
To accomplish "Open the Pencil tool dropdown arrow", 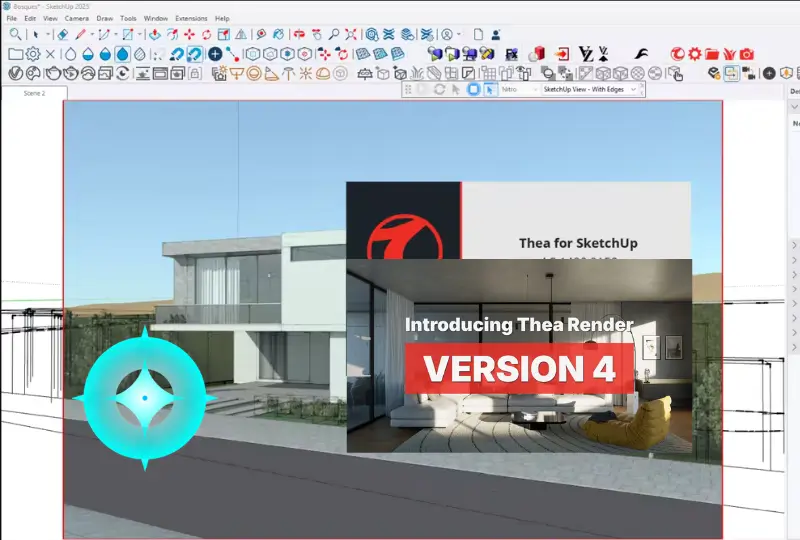I will click(92, 35).
